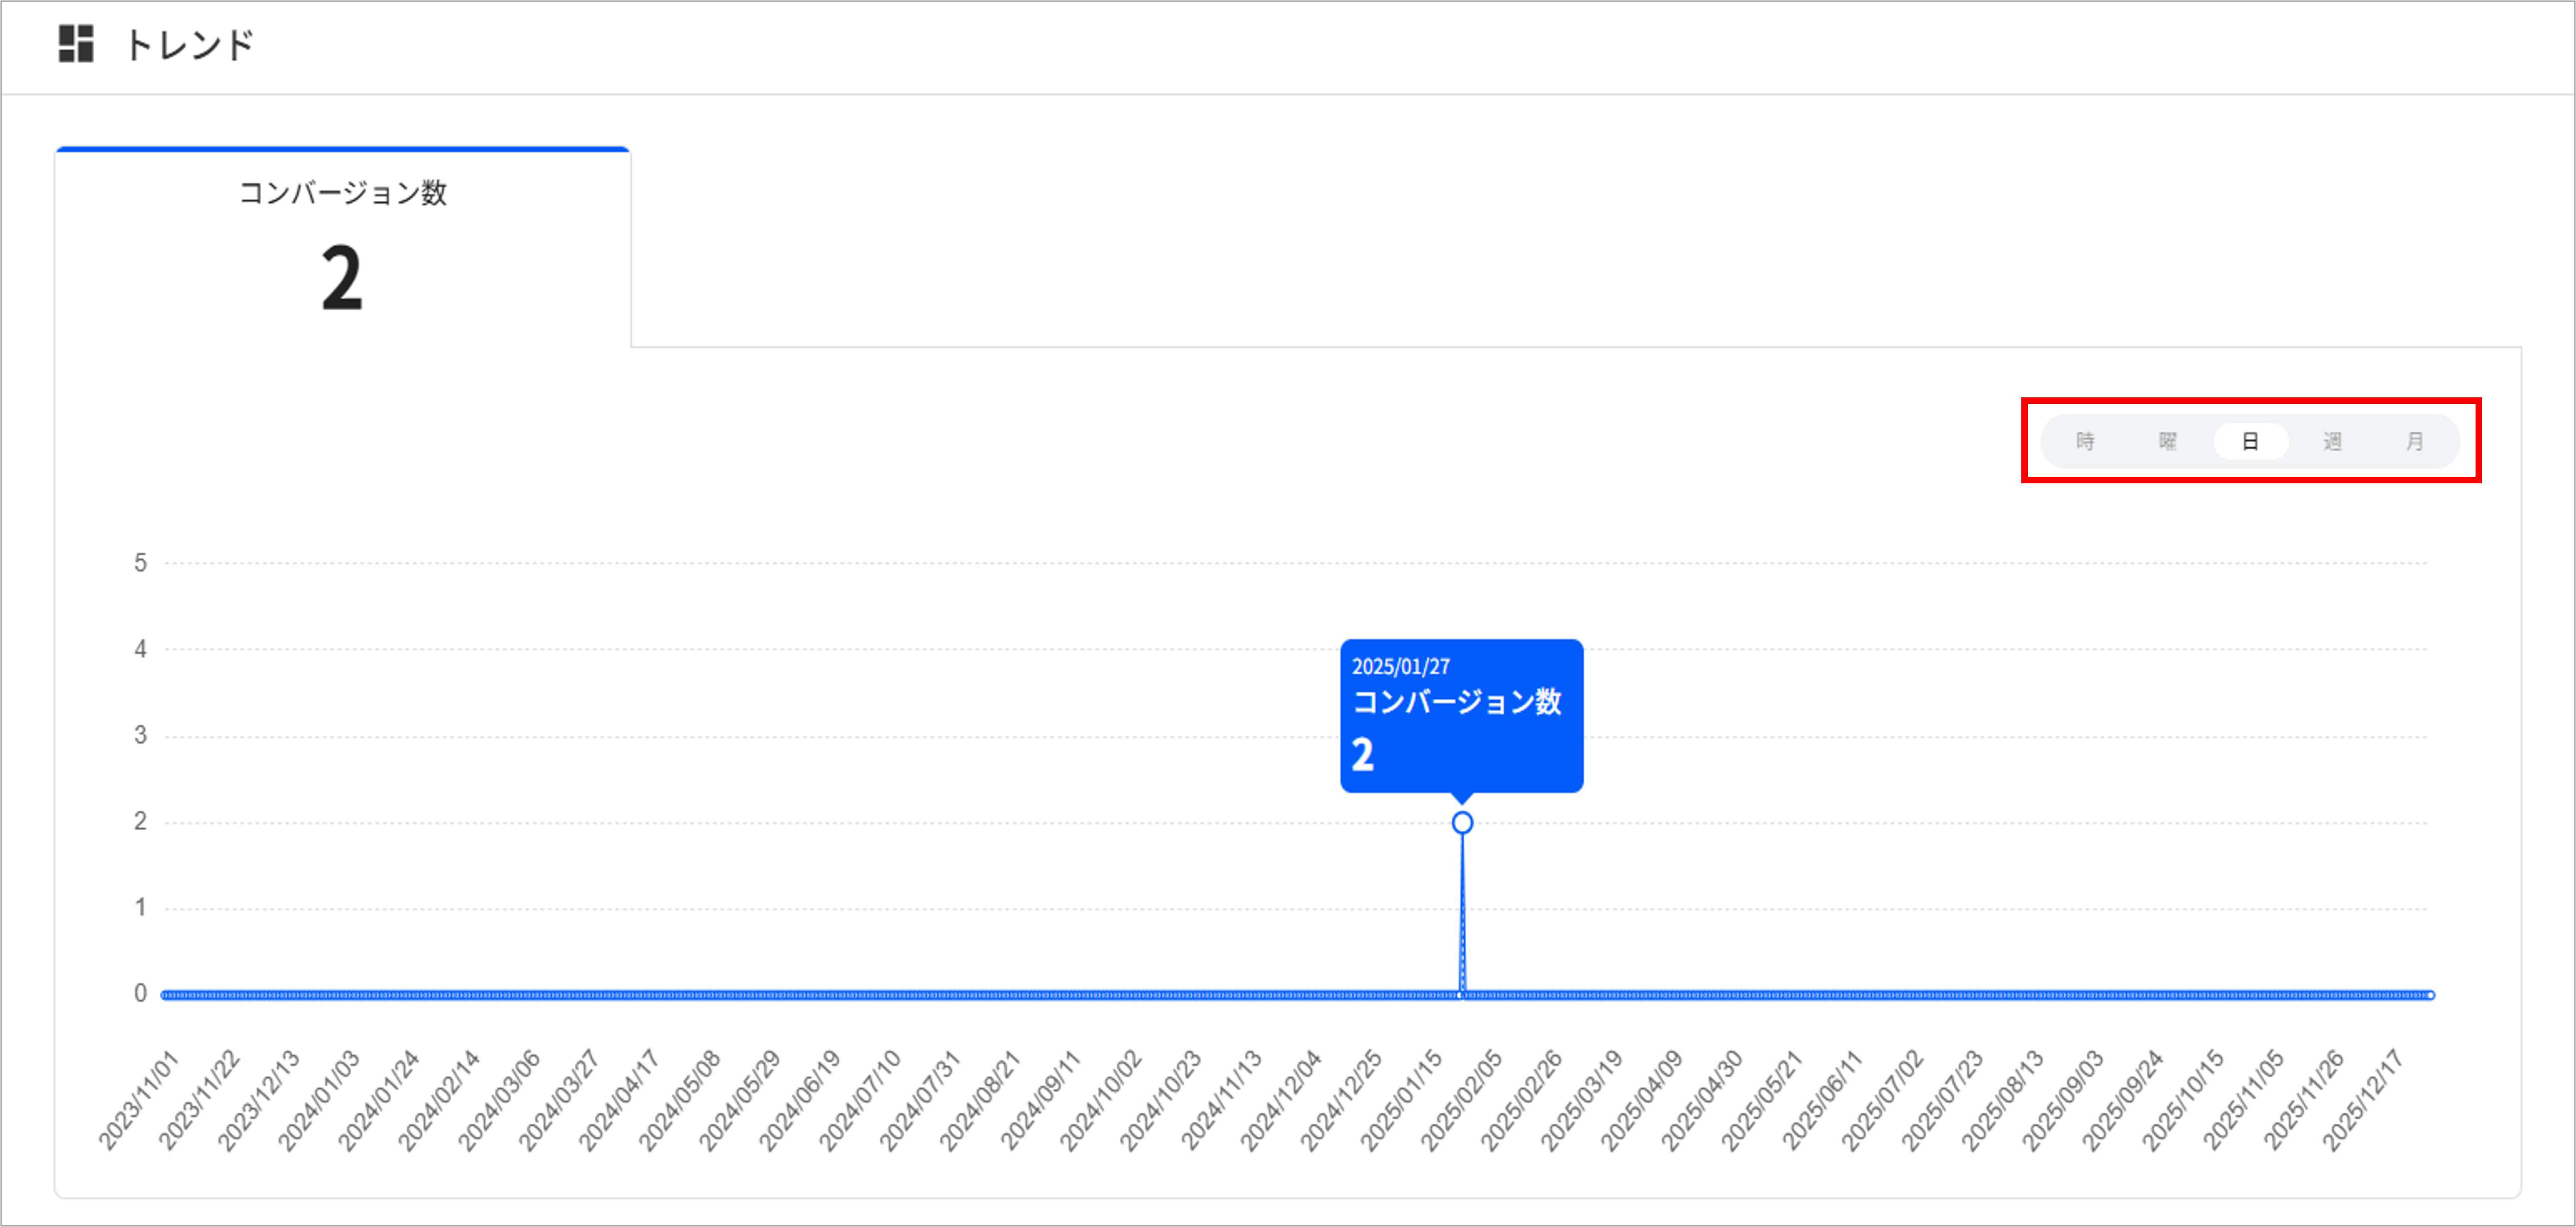Click the 2025/01/27 tooltip box
This screenshot has width=2576, height=1227.
click(1461, 716)
